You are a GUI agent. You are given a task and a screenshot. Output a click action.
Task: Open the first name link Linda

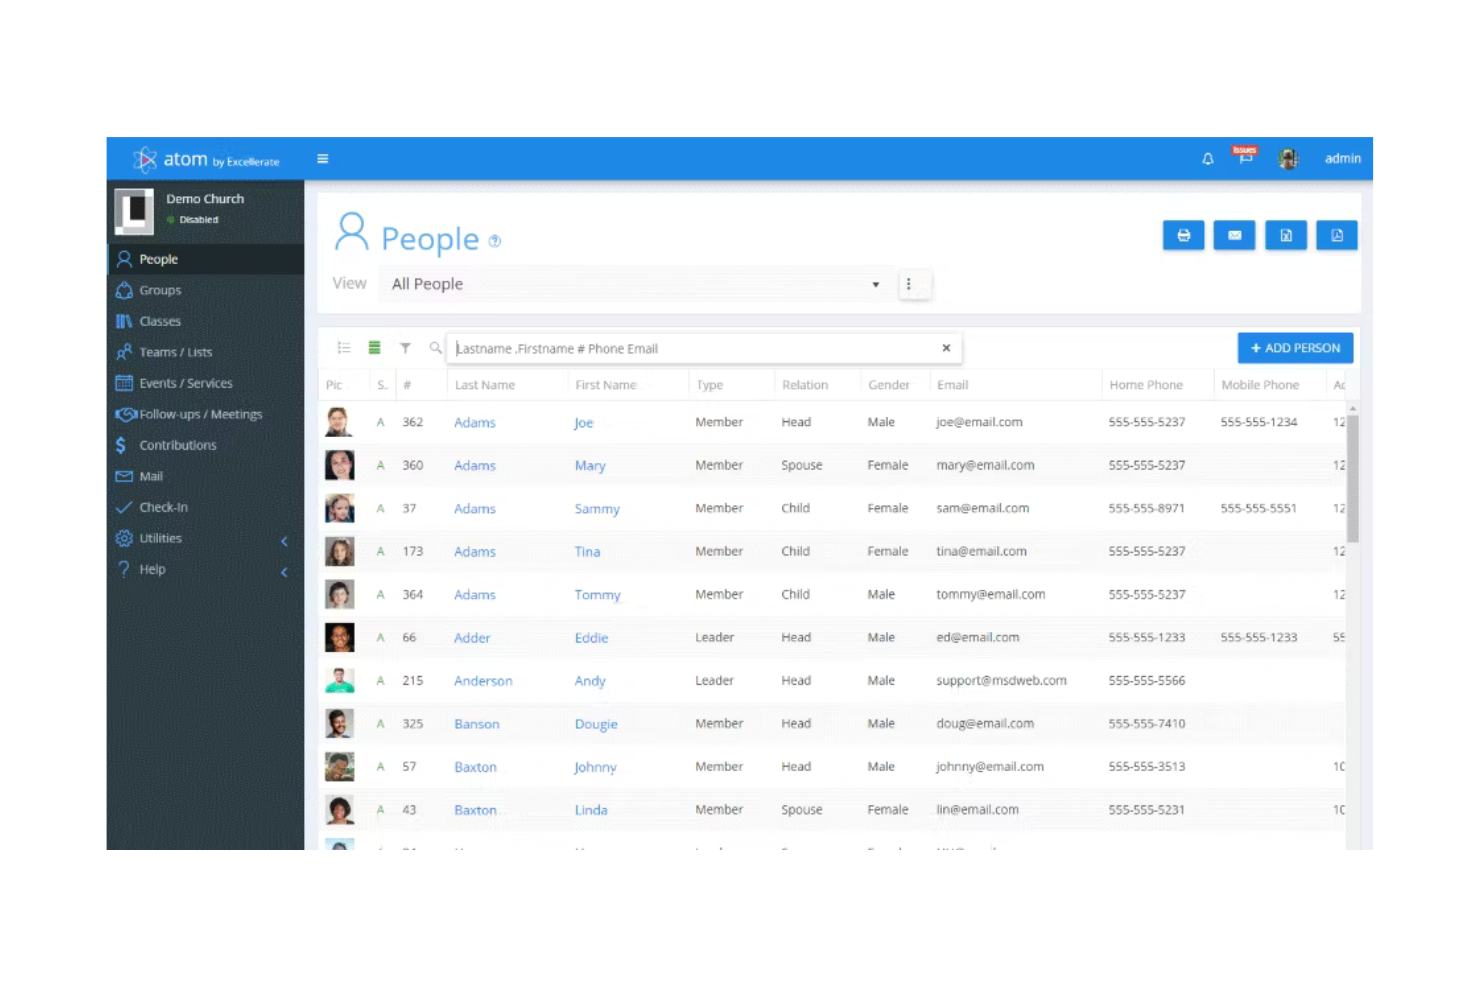pos(591,810)
